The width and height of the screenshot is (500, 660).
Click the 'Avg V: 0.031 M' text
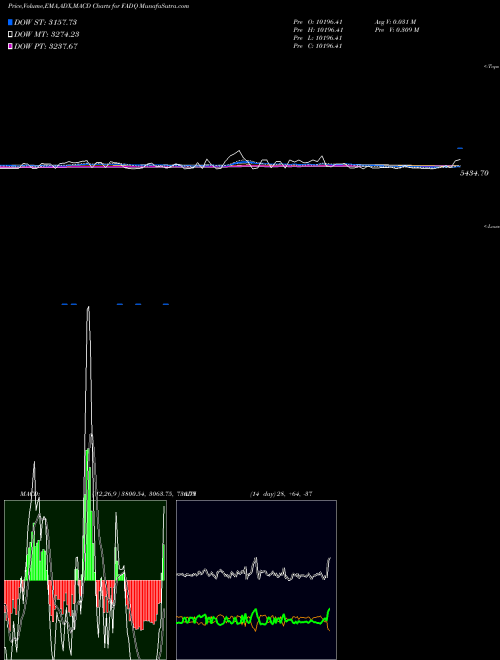[396, 22]
